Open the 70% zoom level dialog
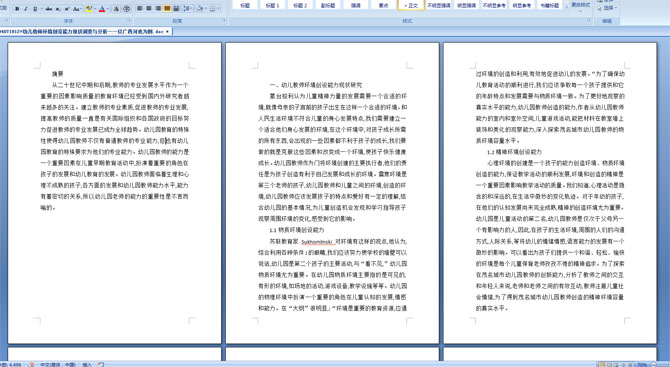 [642, 364]
